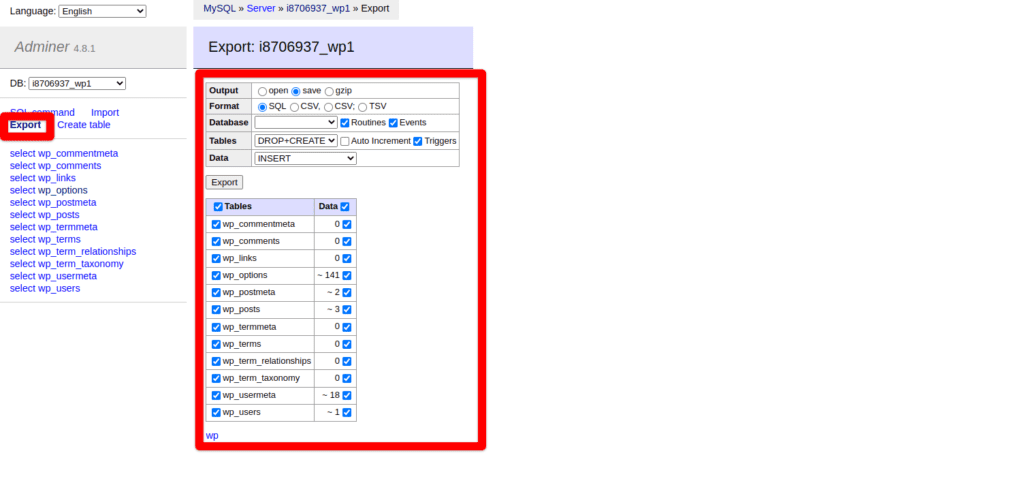This screenshot has height=481, width=1024.
Task: Toggle the Routines checkbox
Action: [345, 122]
